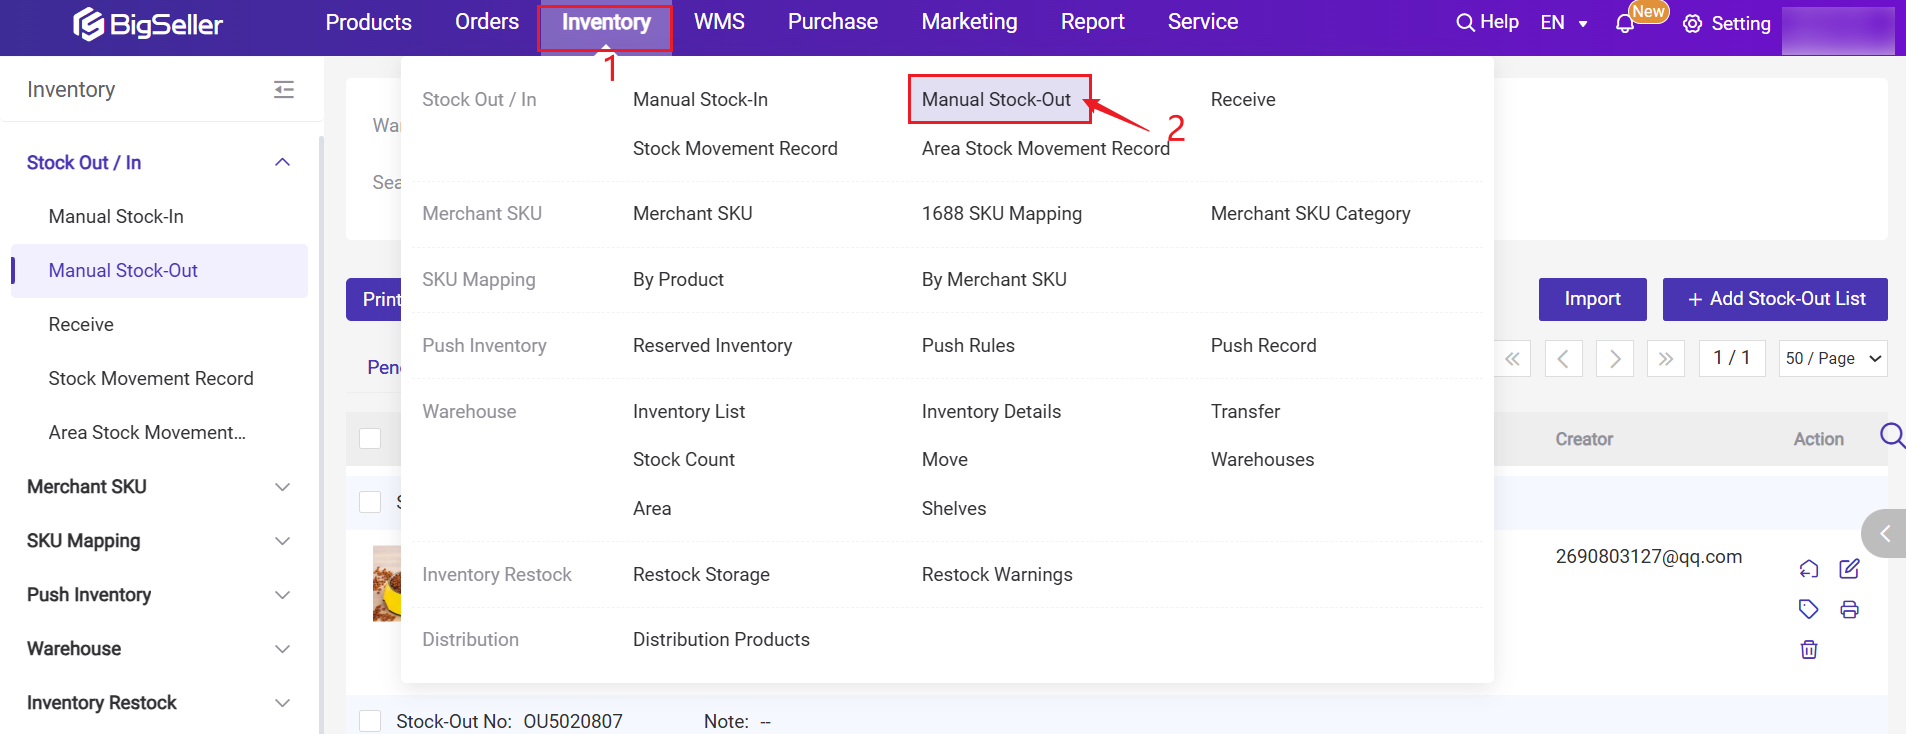Delete the record using the trash icon
The height and width of the screenshot is (734, 1906).
pos(1809,650)
